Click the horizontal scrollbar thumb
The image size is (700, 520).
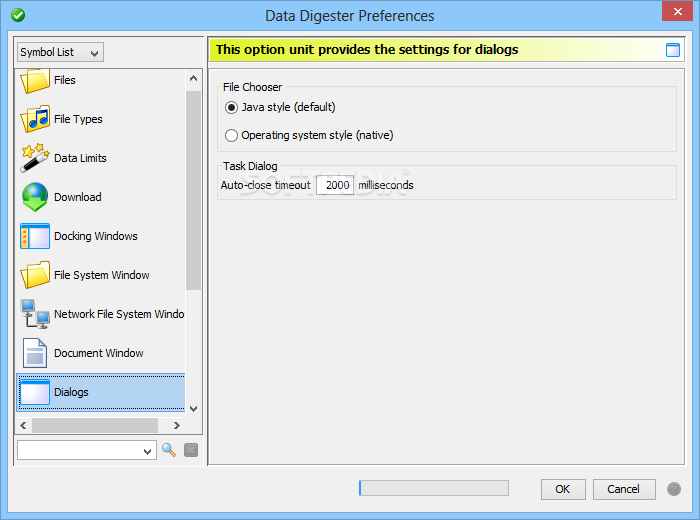pyautogui.click(x=95, y=425)
